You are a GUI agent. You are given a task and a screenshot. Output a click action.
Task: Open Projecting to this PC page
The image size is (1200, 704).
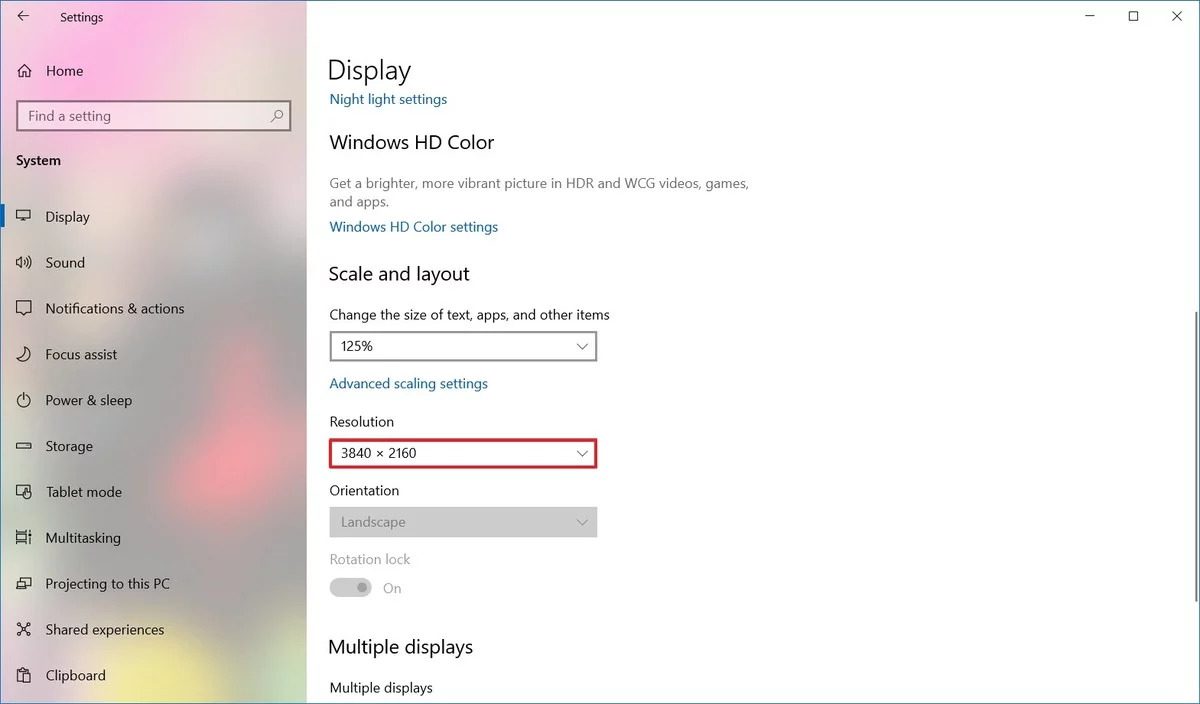pyautogui.click(x=153, y=584)
